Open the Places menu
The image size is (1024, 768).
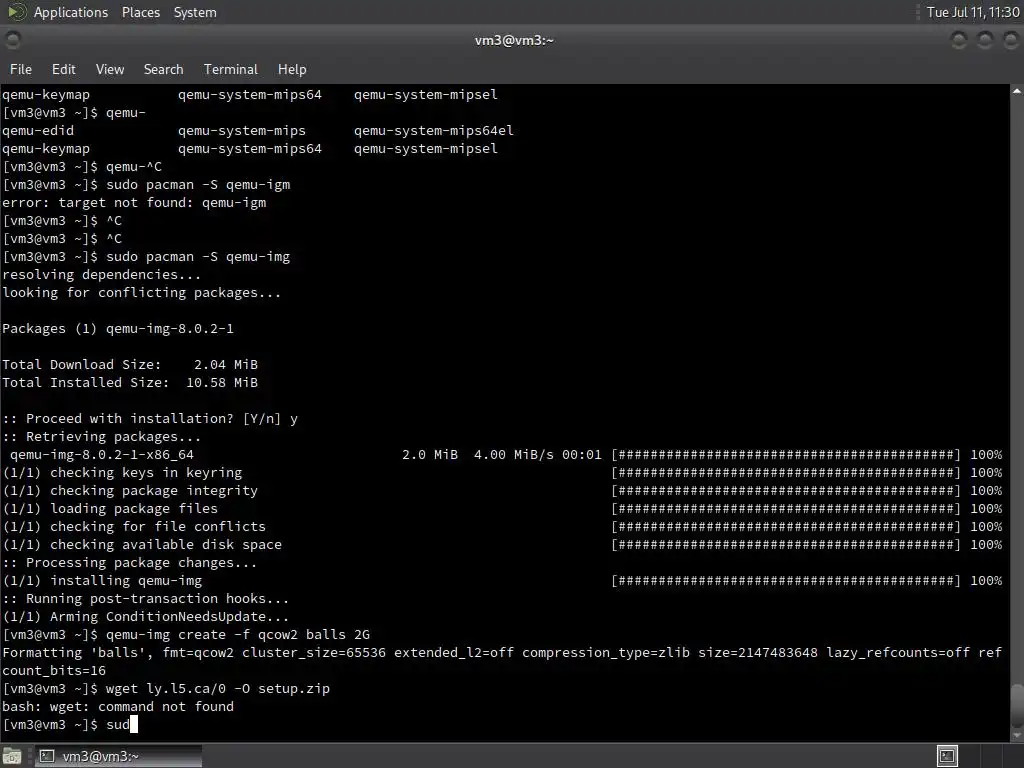(140, 12)
